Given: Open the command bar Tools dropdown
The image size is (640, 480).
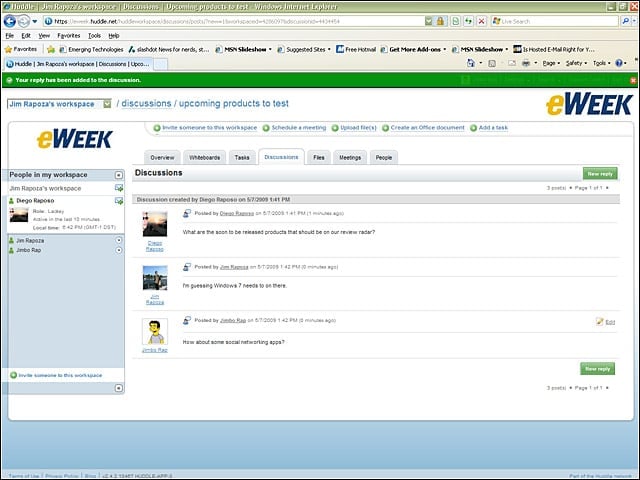Looking at the screenshot, I should 601,63.
